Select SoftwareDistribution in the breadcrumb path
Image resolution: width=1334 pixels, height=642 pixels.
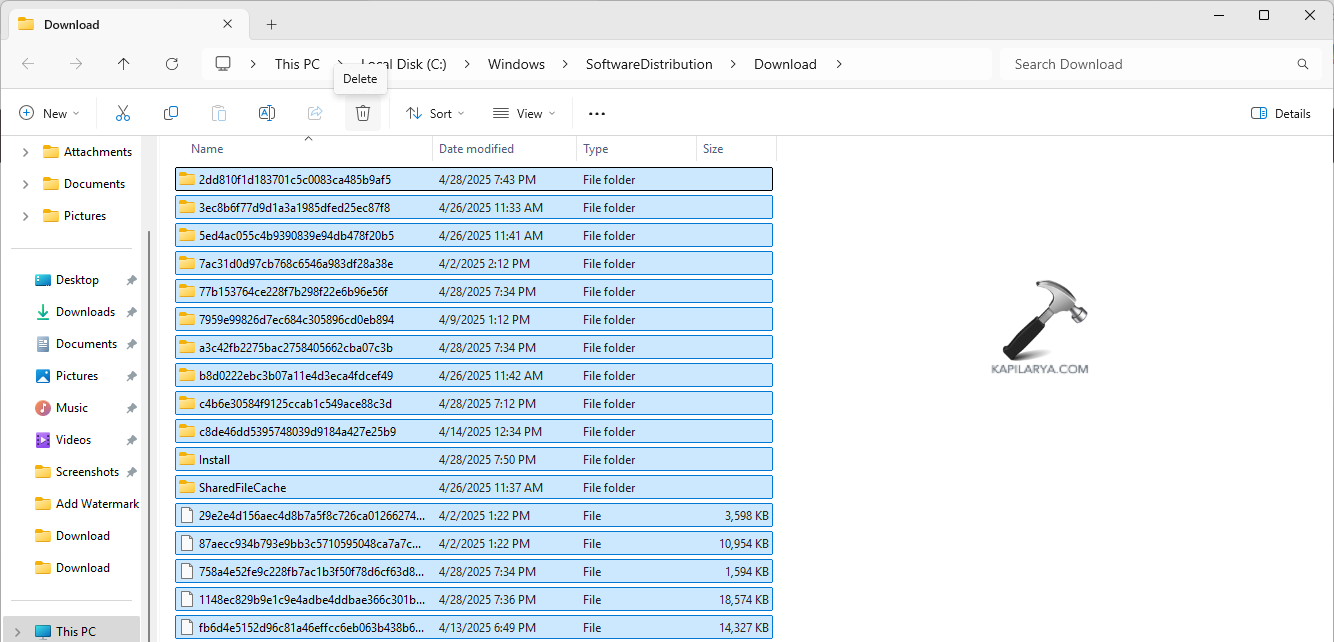649,64
